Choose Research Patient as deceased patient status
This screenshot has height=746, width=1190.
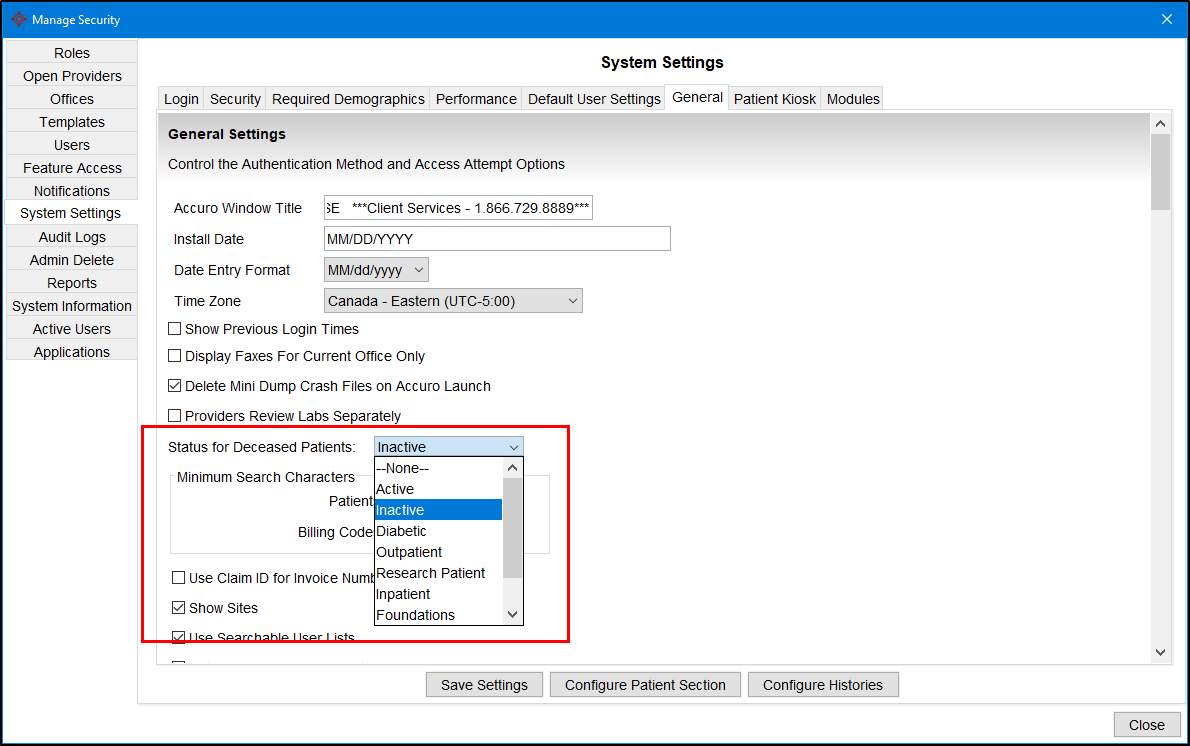pyautogui.click(x=431, y=572)
